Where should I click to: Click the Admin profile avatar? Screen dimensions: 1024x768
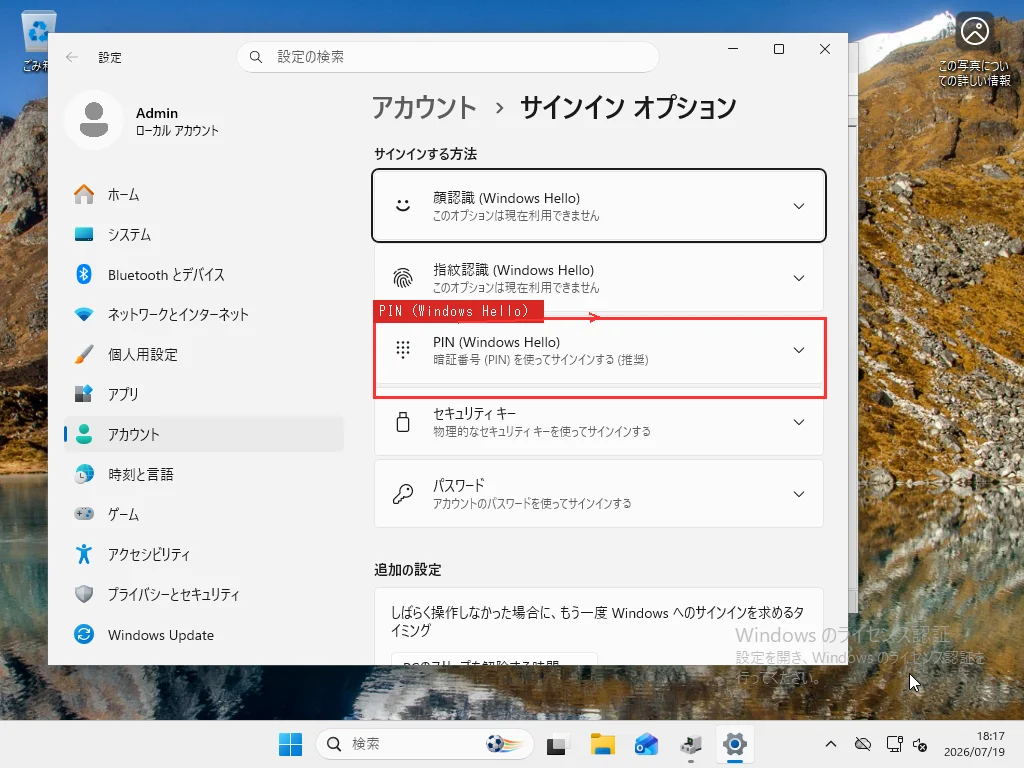[x=94, y=120]
